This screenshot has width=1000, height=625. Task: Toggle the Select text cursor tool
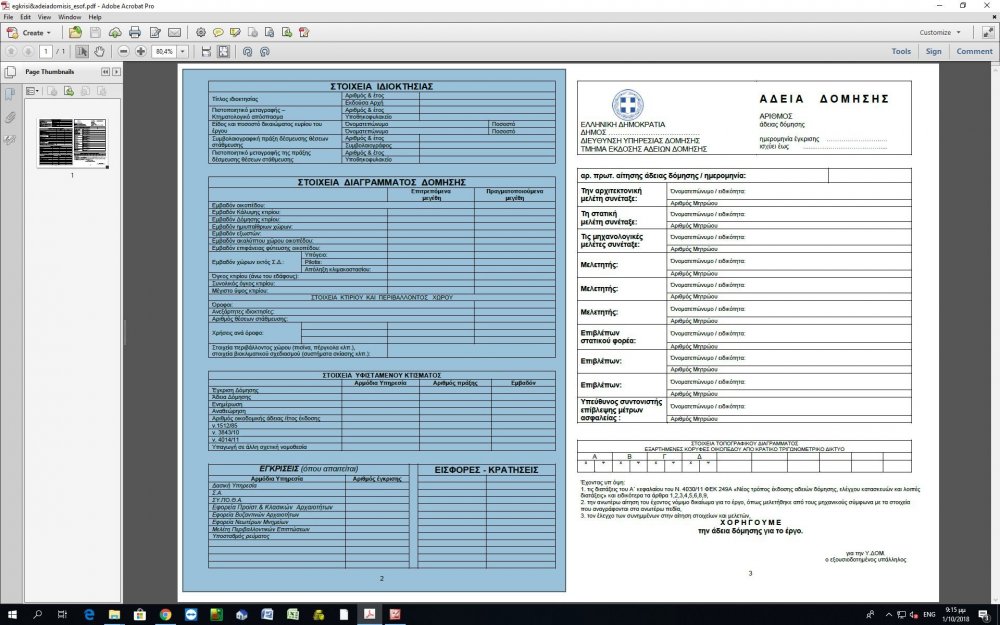(x=83, y=51)
